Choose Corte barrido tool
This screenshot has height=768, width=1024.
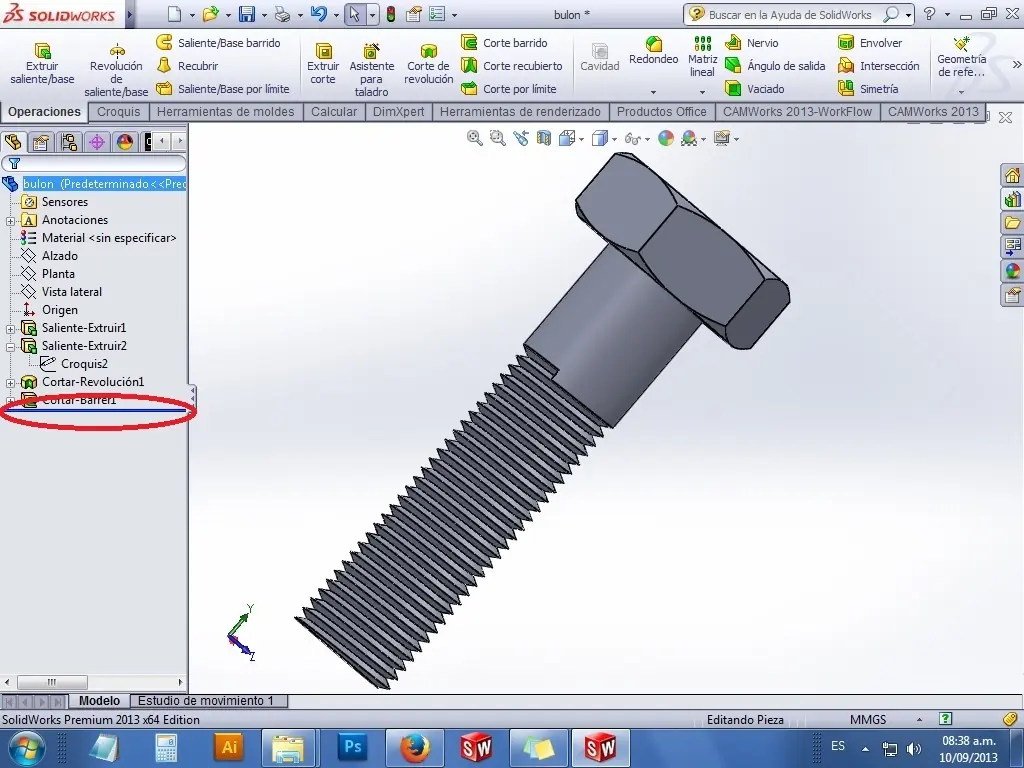click(504, 42)
